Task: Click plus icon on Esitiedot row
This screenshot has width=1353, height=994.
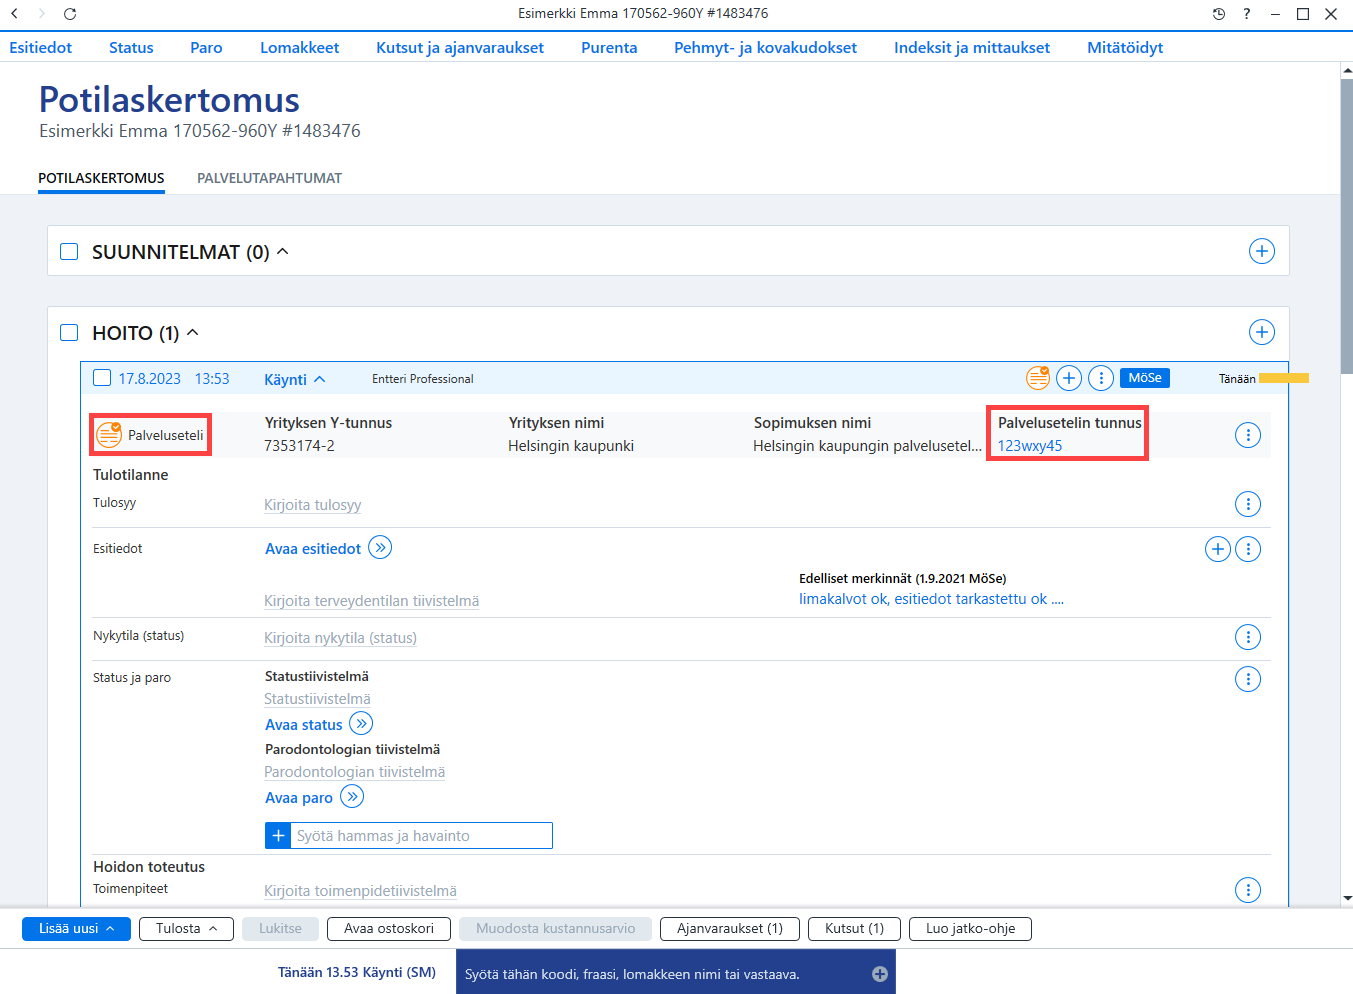Action: coord(1218,549)
